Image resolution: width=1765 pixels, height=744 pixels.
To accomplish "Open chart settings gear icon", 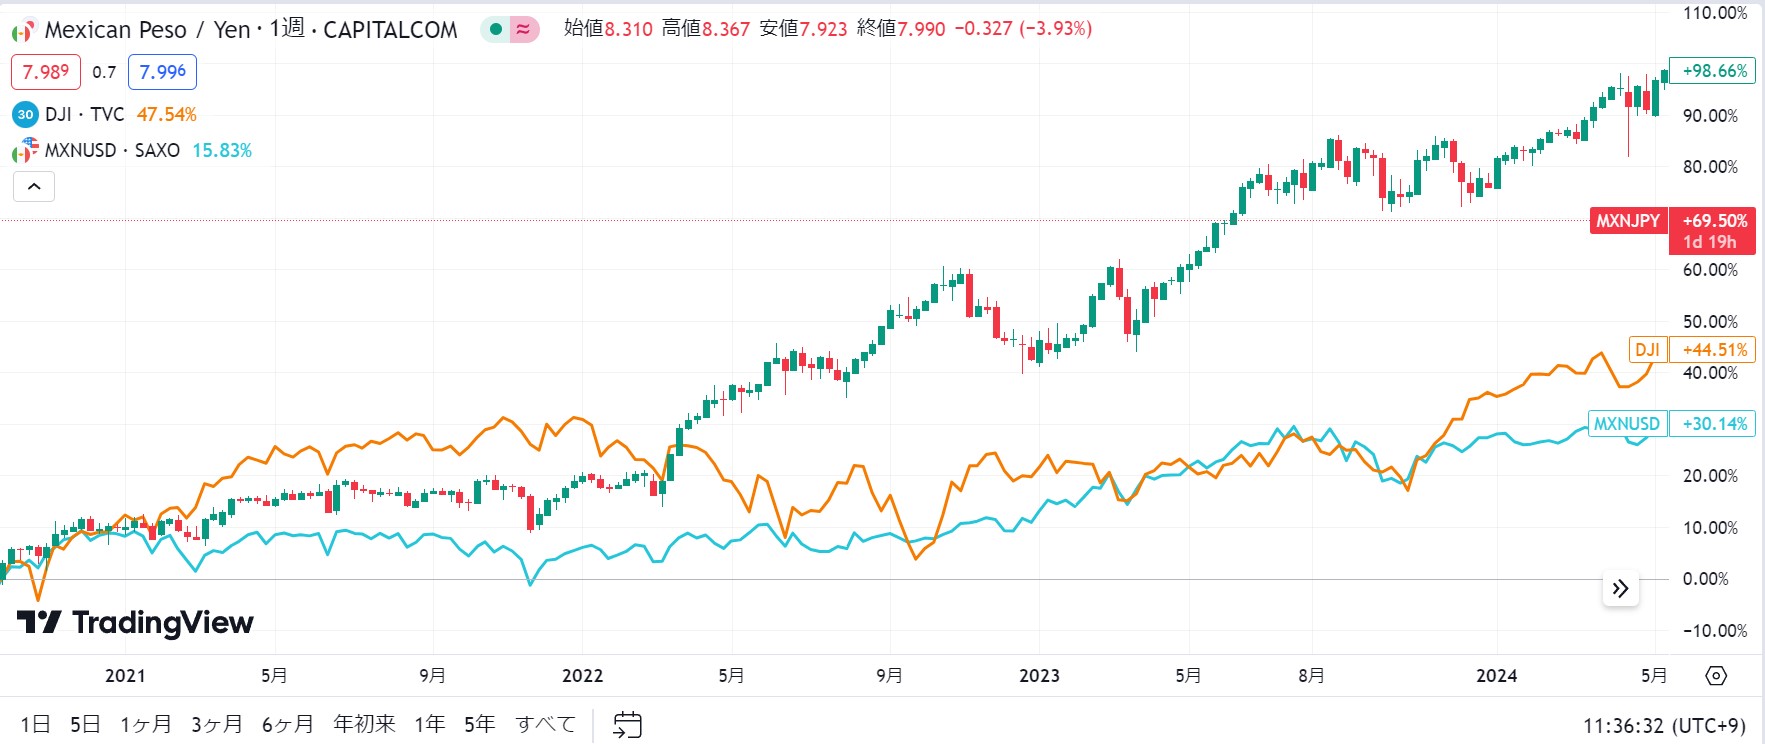I will 1716,676.
